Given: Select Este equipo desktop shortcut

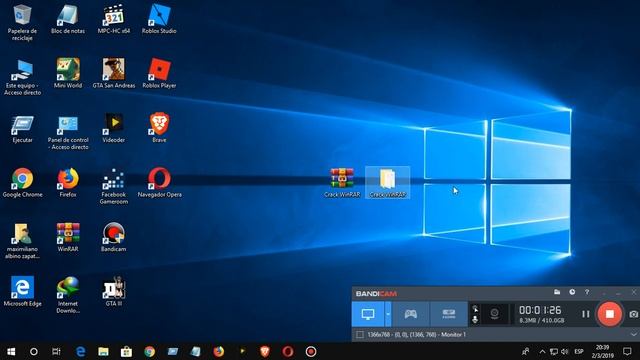Looking at the screenshot, I should tap(22, 77).
